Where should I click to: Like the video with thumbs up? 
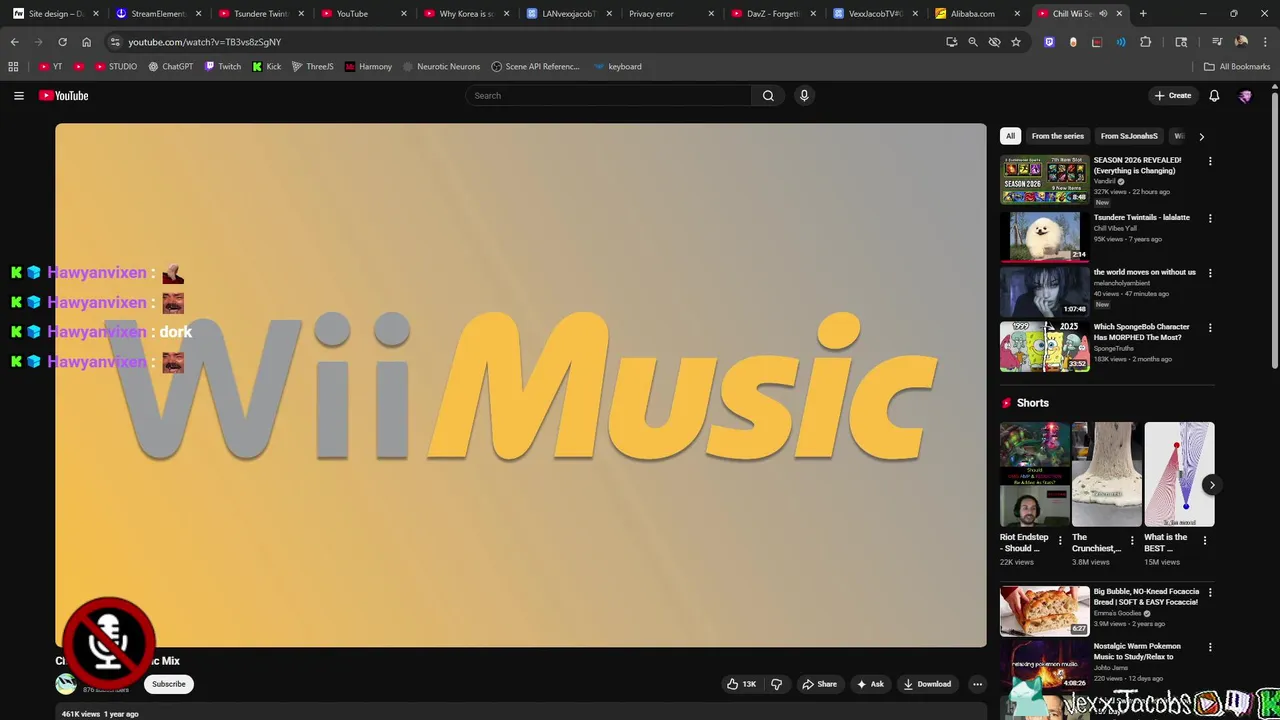(x=741, y=684)
